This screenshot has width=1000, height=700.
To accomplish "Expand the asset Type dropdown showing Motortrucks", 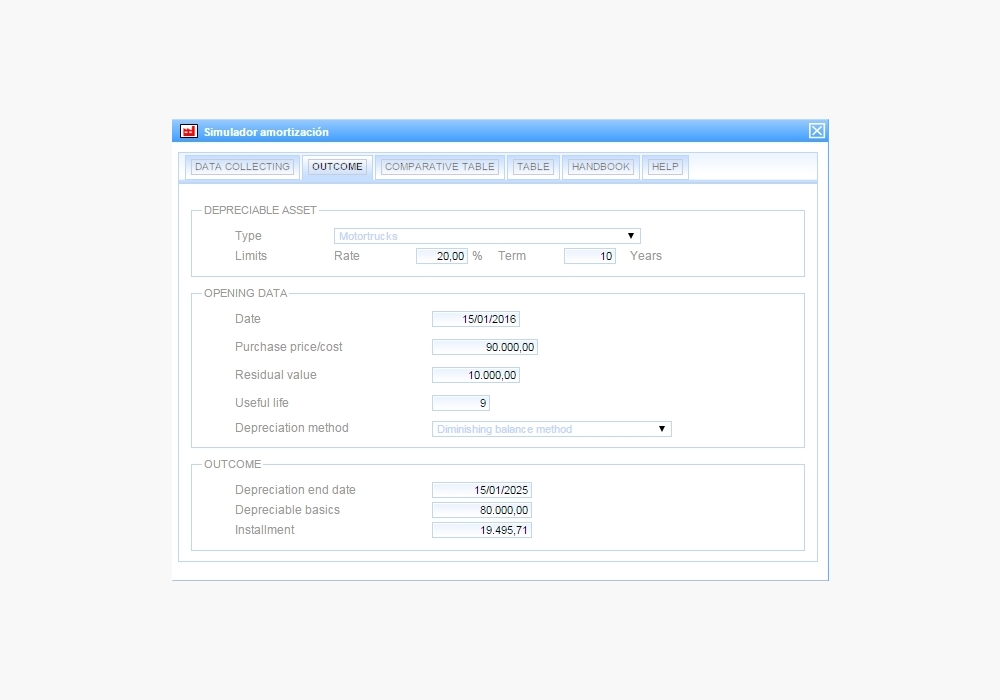I will click(x=487, y=236).
